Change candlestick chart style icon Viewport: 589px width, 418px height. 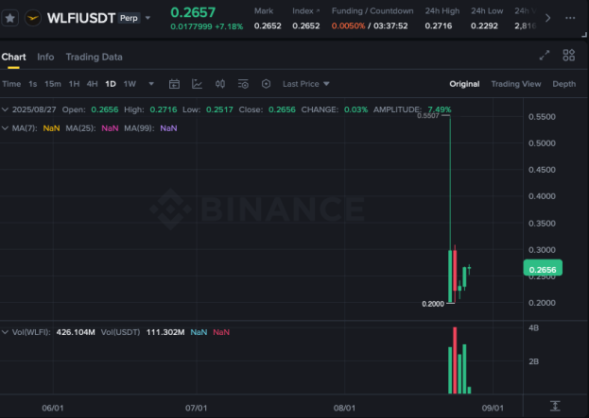(x=220, y=84)
